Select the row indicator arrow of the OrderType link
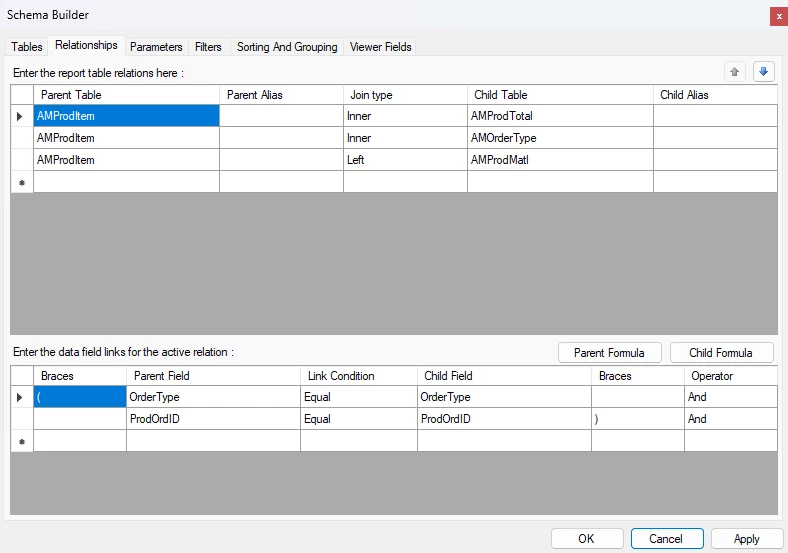Image resolution: width=788 pixels, height=553 pixels. (22, 397)
